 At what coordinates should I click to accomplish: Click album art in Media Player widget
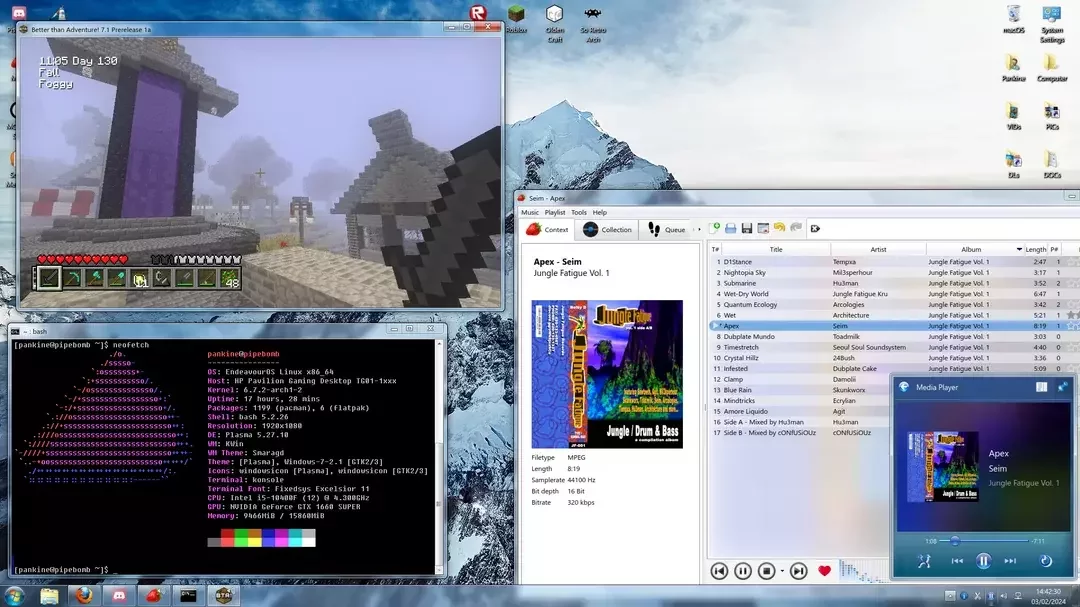pyautogui.click(x=943, y=467)
